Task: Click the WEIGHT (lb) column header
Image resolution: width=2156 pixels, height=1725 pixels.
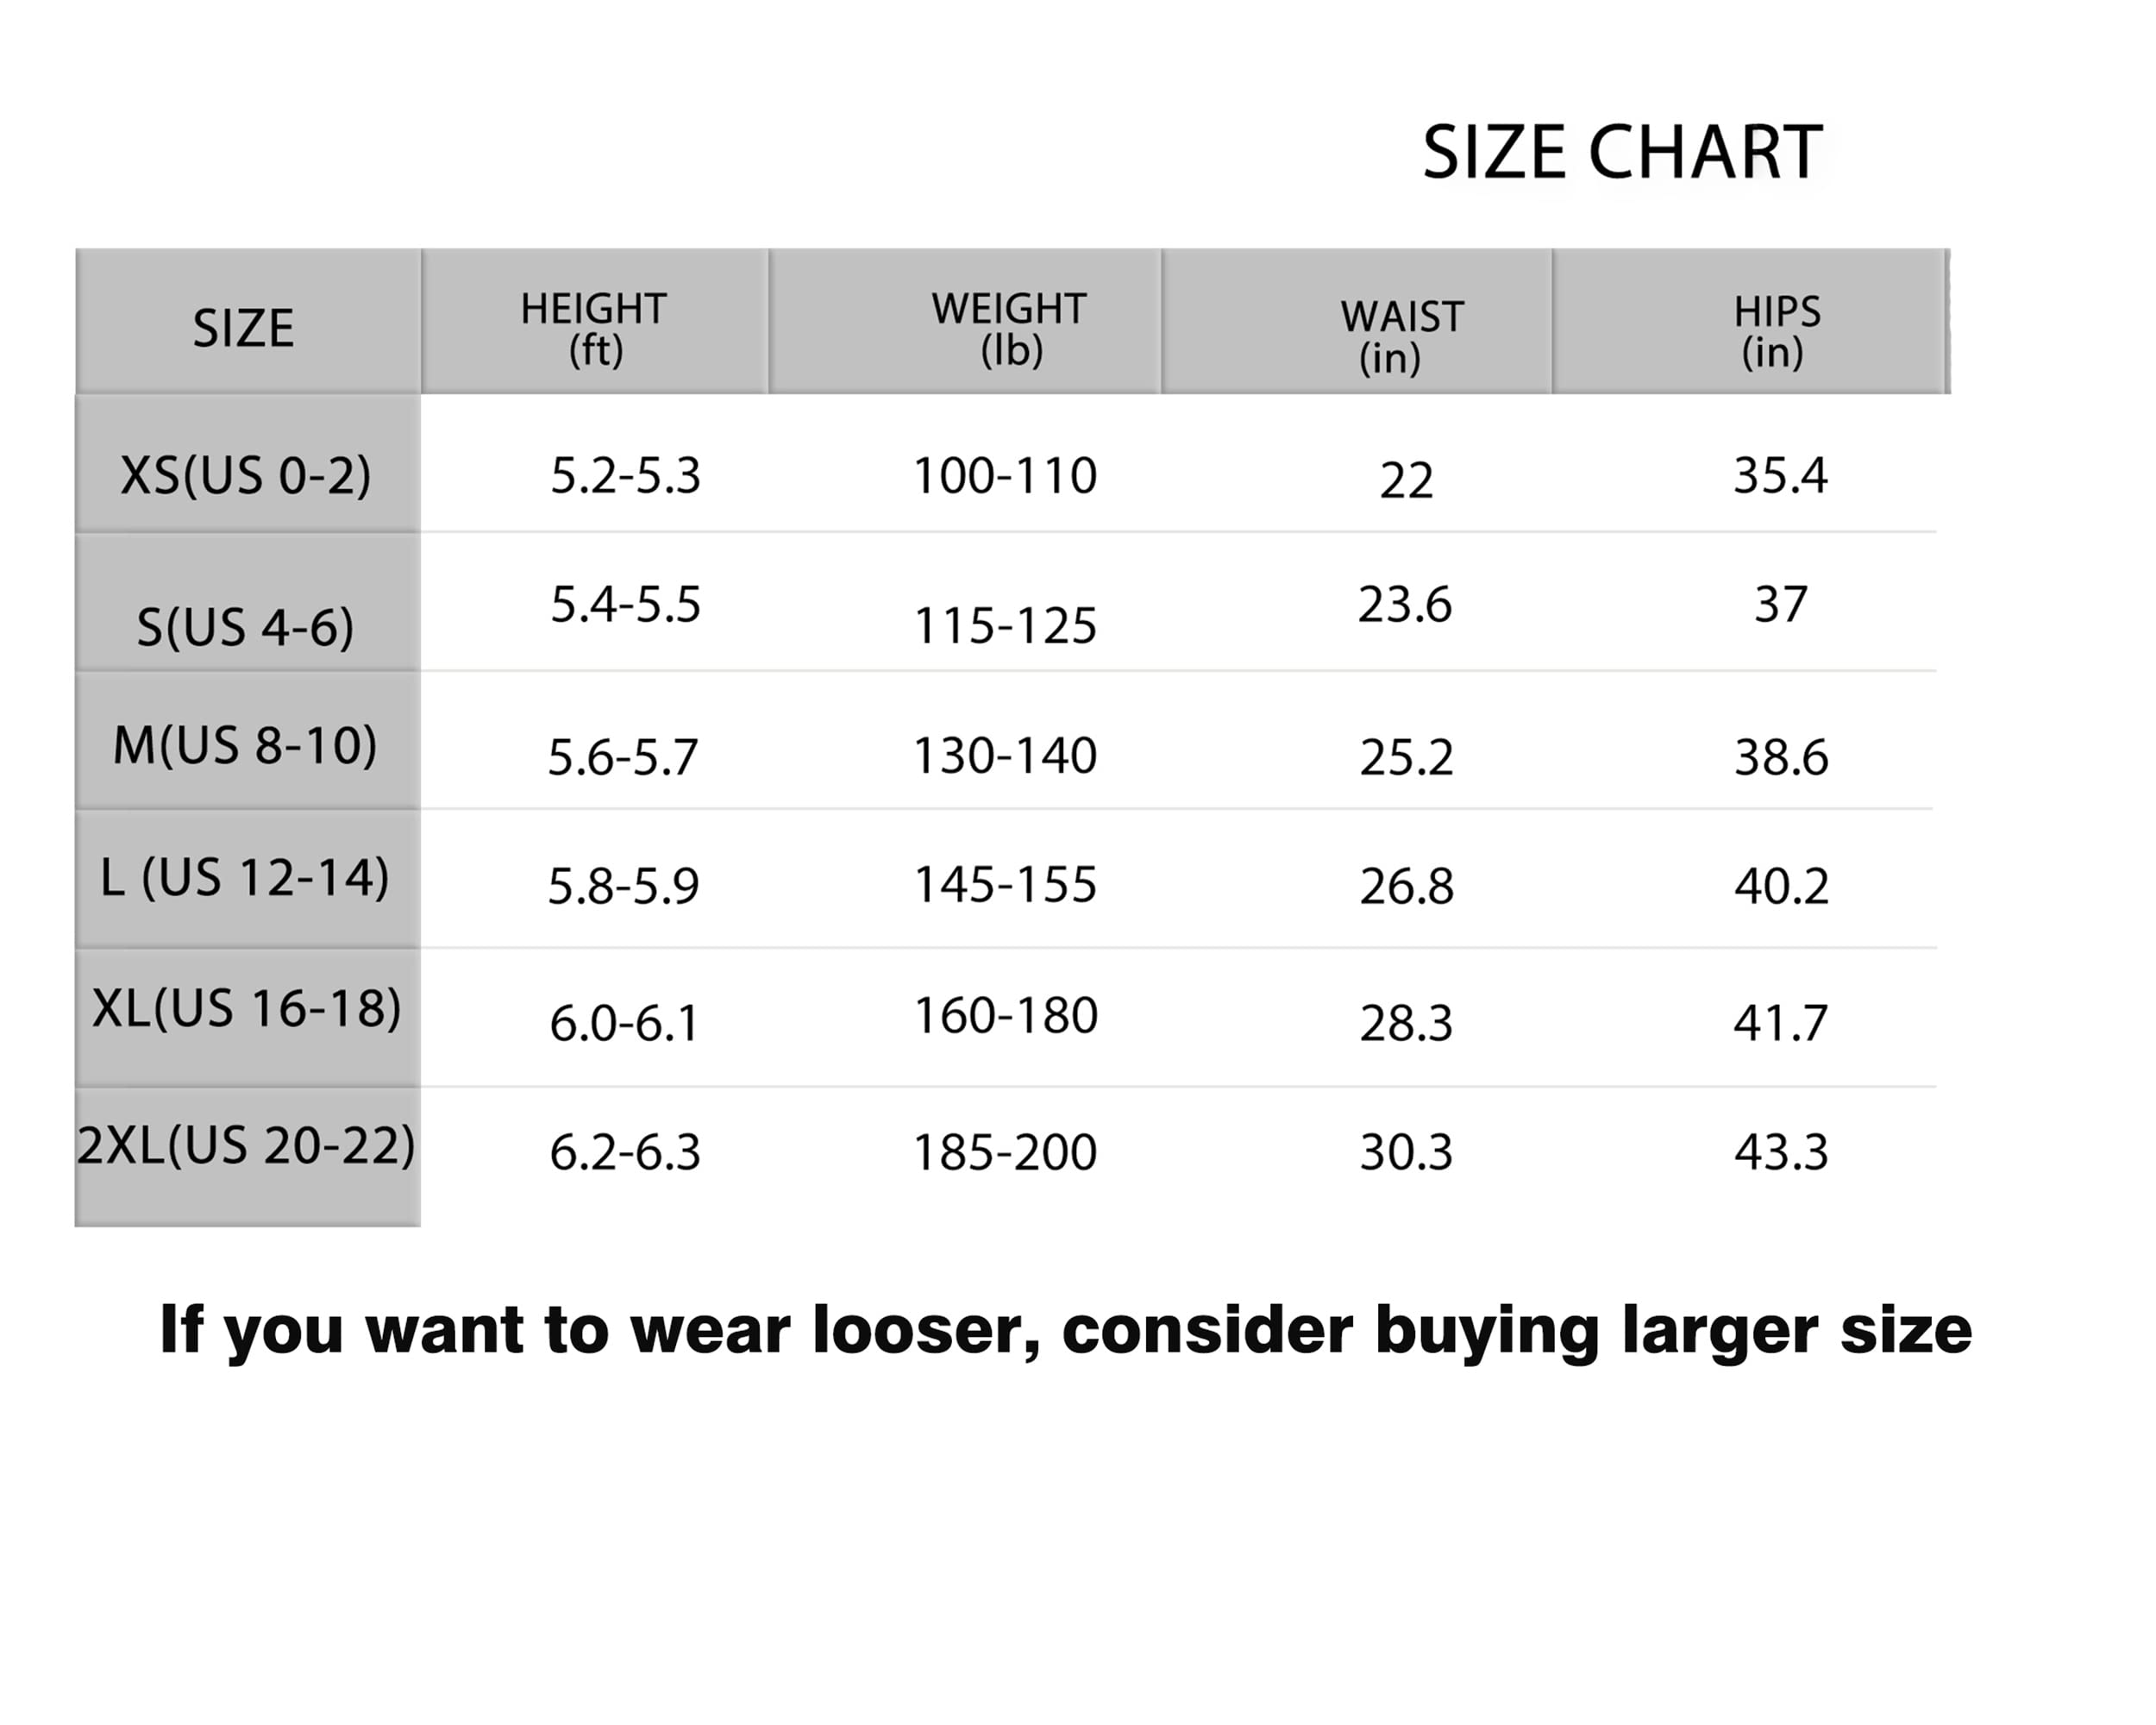Action: [x=1008, y=329]
